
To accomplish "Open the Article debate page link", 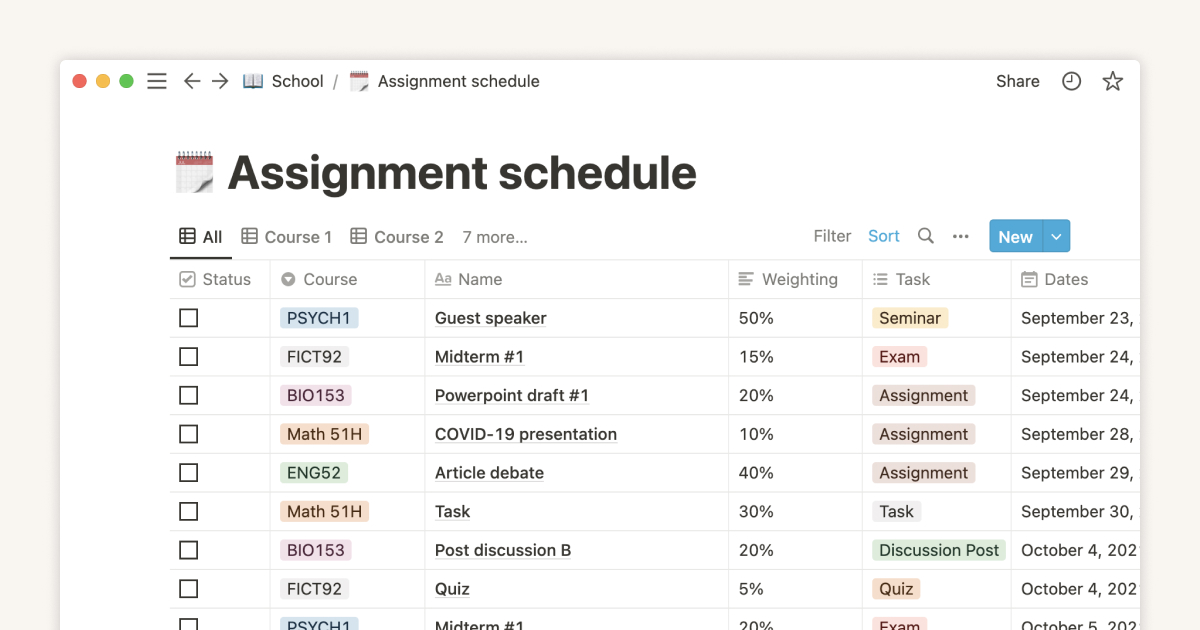I will [x=489, y=472].
